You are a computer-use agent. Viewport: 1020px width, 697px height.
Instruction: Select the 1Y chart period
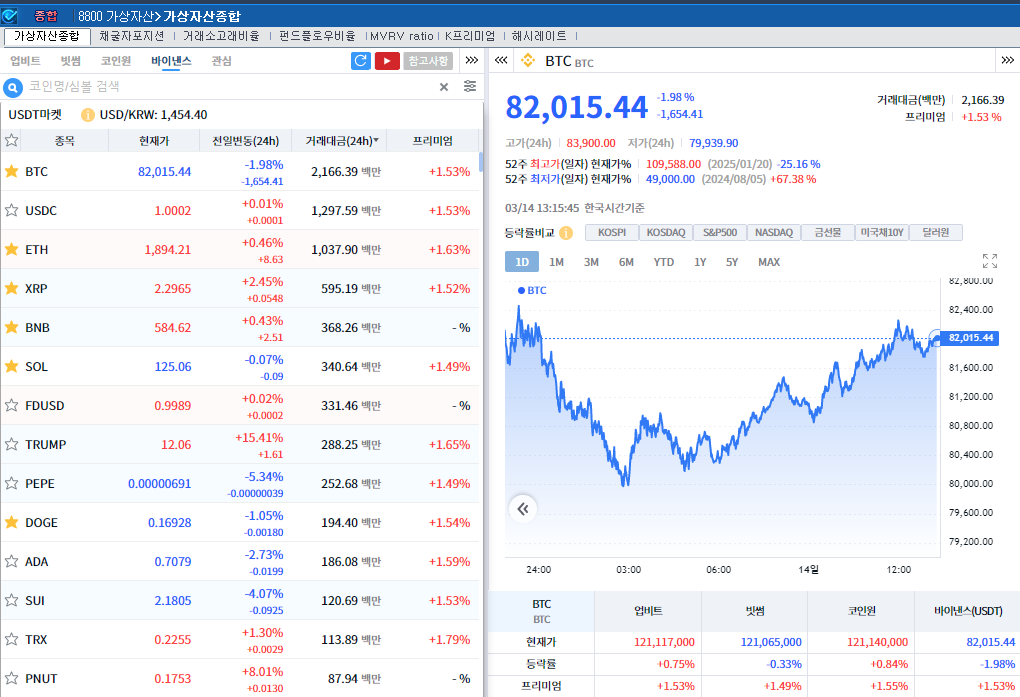coord(700,262)
